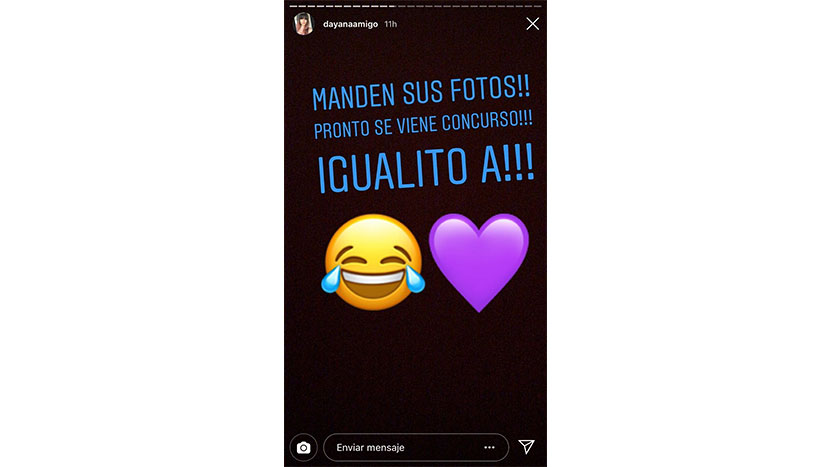830x467 pixels.
Task: Focus the Enviar mensaje input field
Action: [x=416, y=447]
